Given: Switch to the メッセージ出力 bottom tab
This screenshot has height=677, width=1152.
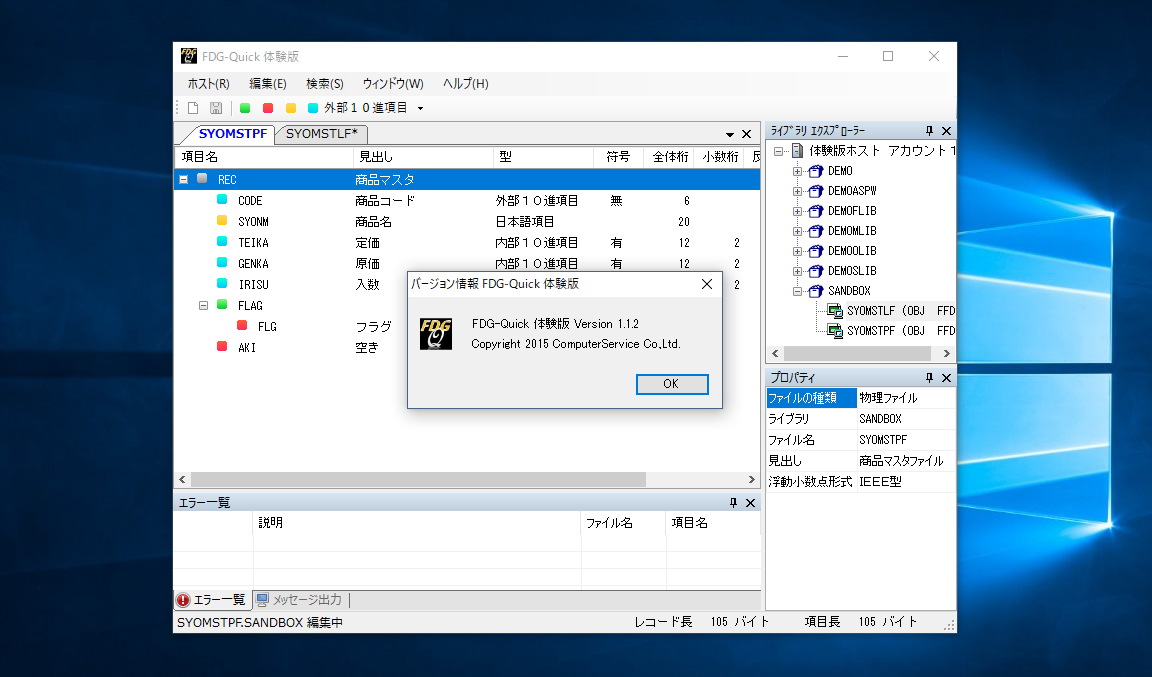Looking at the screenshot, I should point(300,600).
